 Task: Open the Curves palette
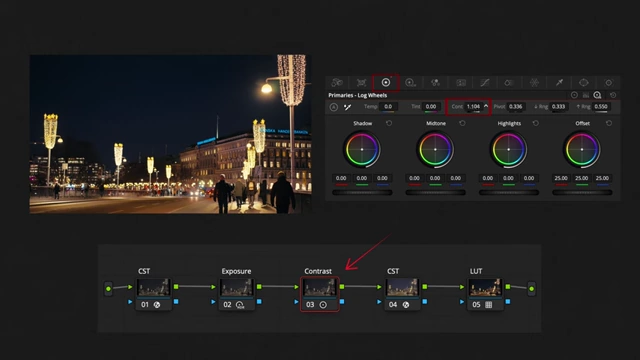coord(485,83)
